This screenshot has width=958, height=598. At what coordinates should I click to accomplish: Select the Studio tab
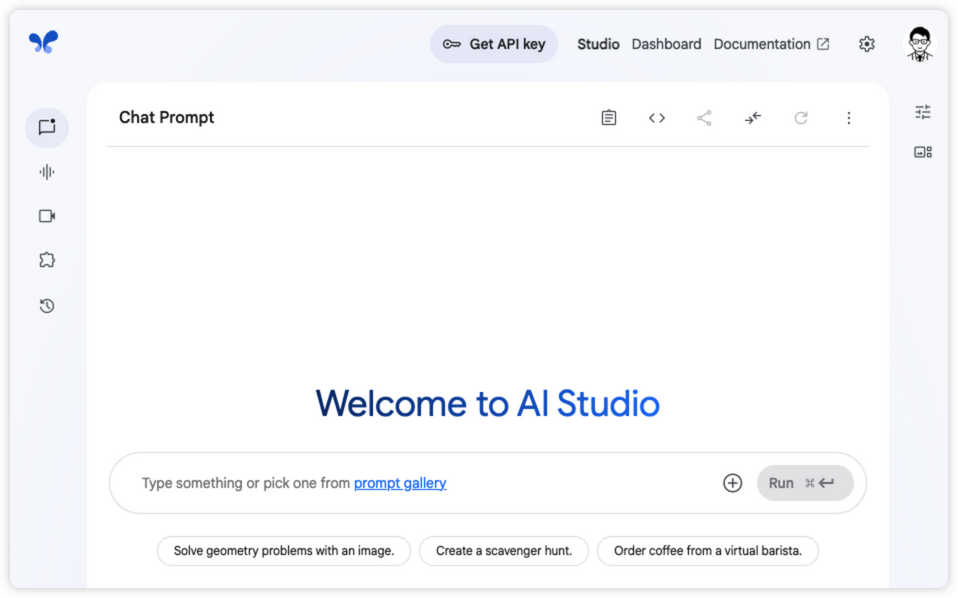[x=598, y=44]
